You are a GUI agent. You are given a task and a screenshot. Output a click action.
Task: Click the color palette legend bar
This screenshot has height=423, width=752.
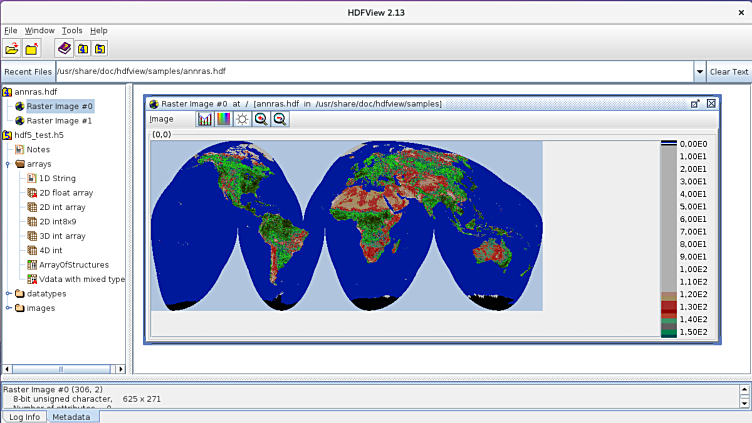coord(668,240)
